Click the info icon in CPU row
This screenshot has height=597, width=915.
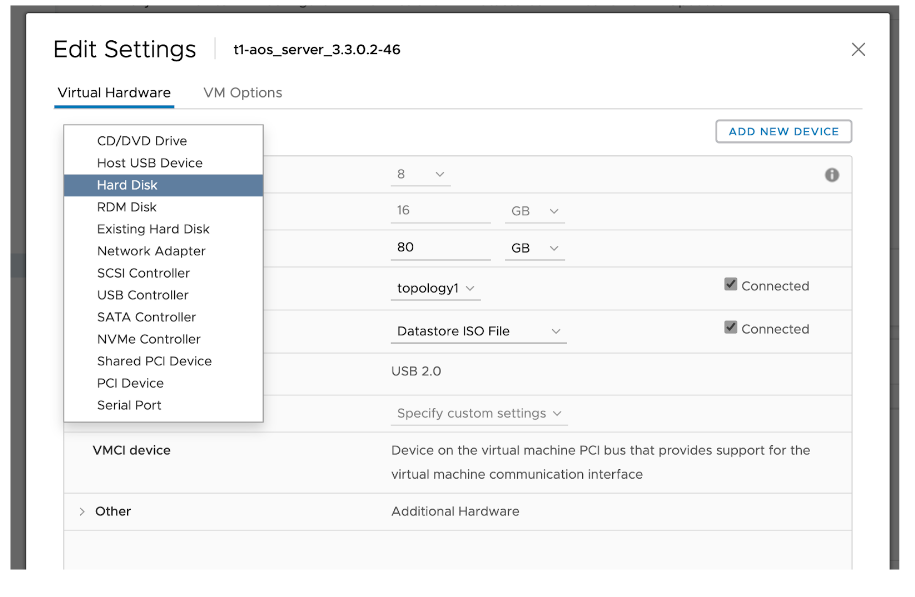click(x=831, y=175)
